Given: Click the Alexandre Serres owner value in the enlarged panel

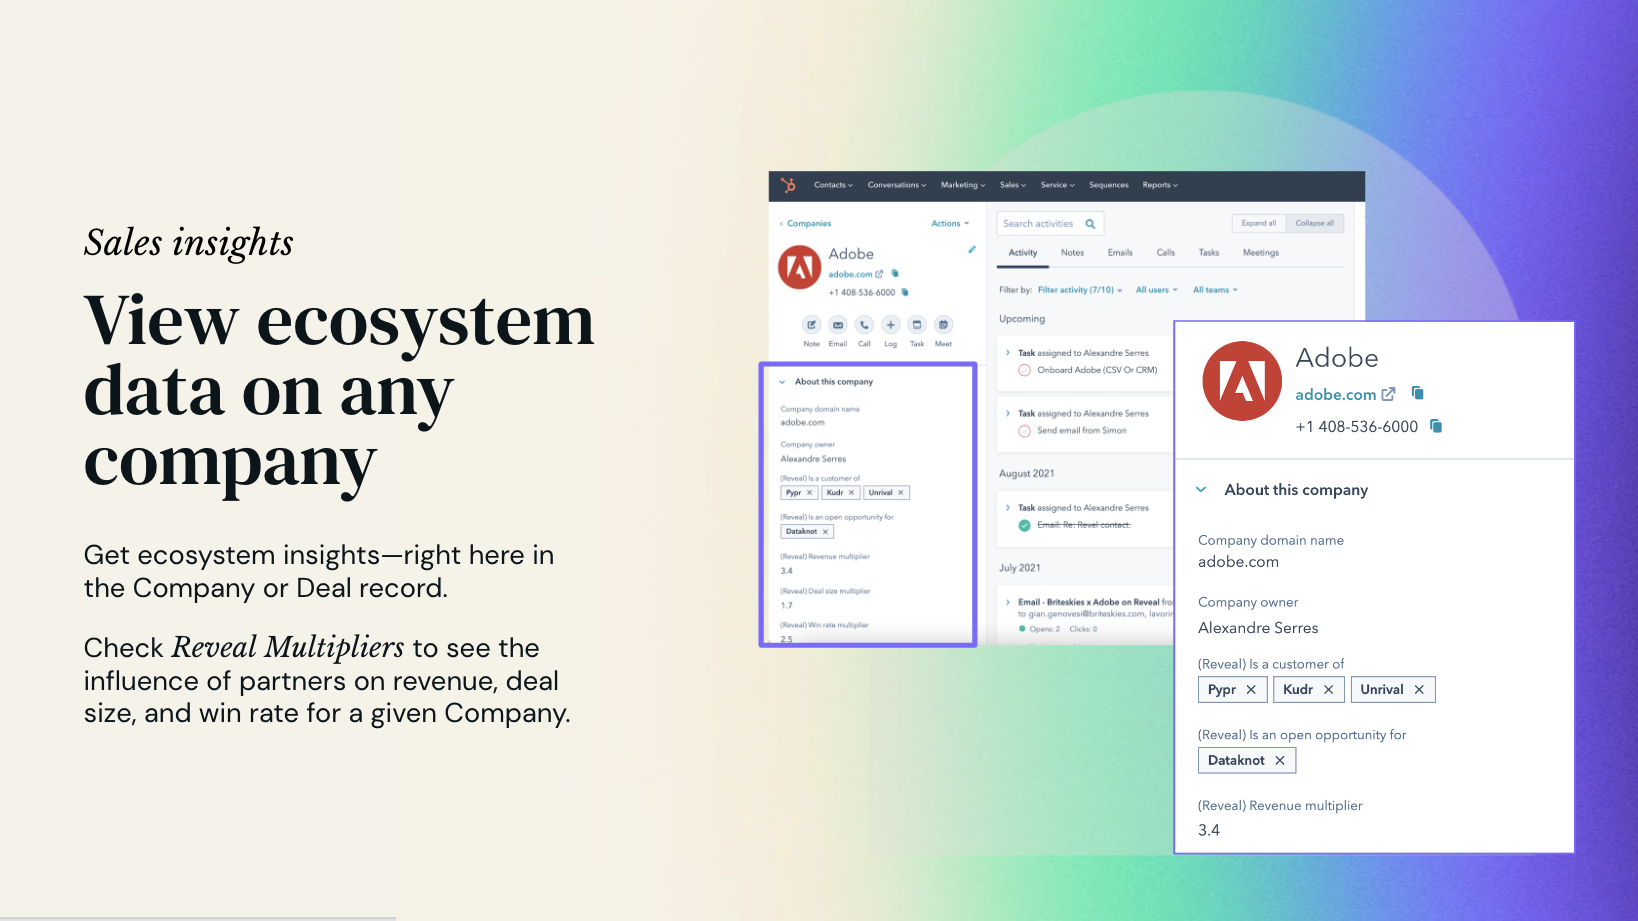Looking at the screenshot, I should 1258,628.
